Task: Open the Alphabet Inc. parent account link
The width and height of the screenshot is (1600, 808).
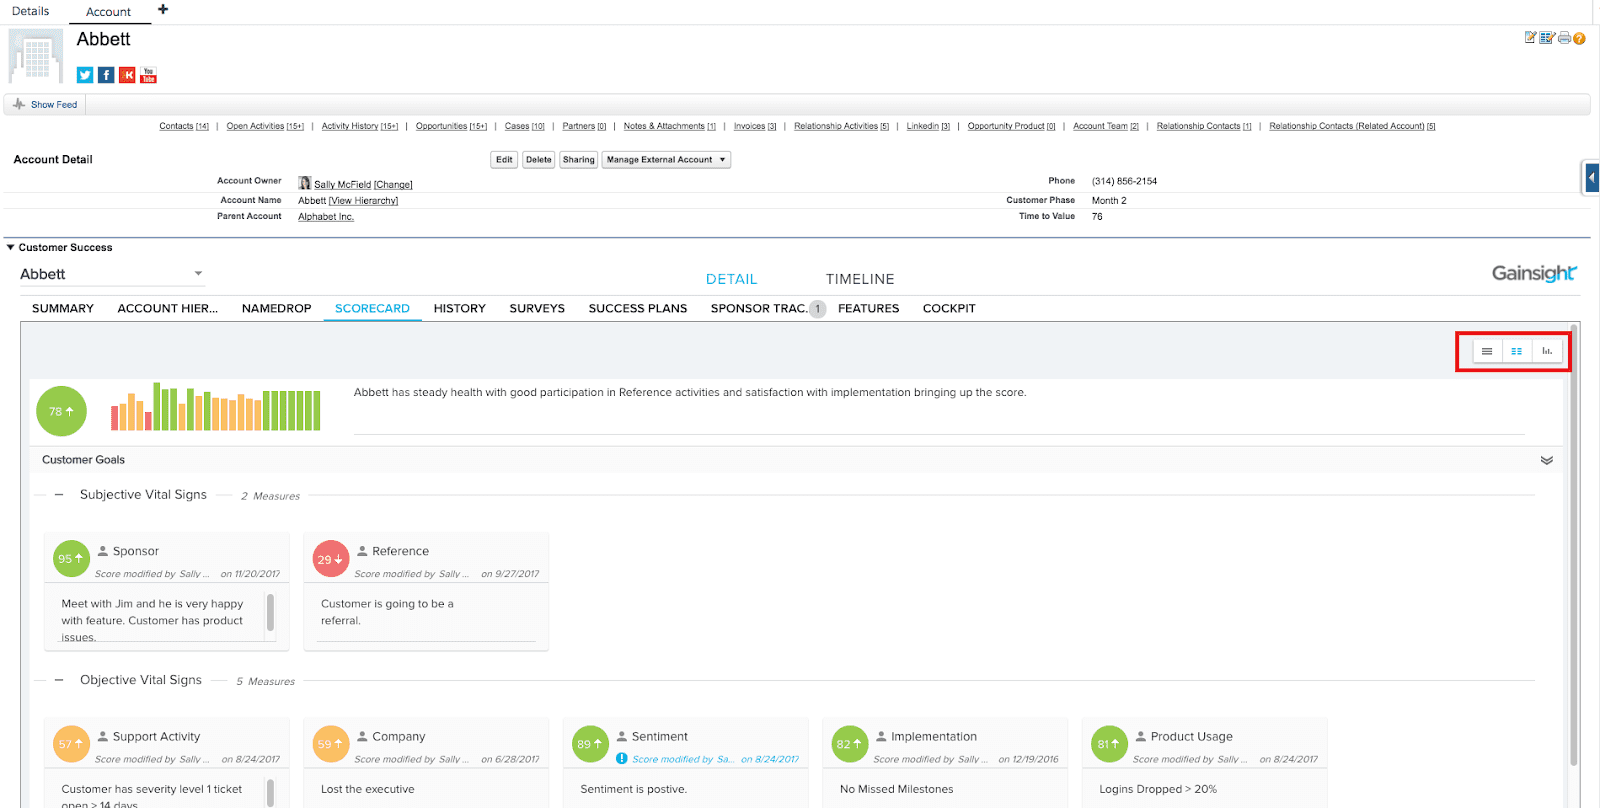Action: [326, 217]
